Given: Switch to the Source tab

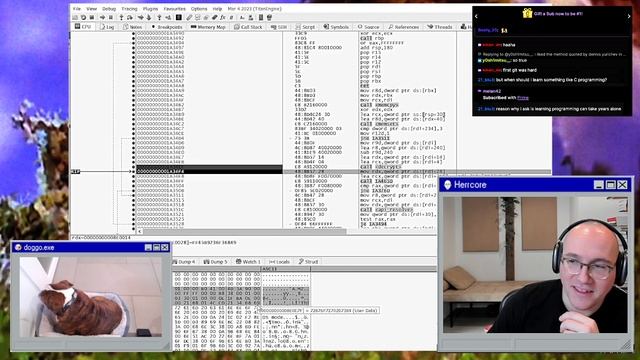Looking at the screenshot, I should [369, 27].
